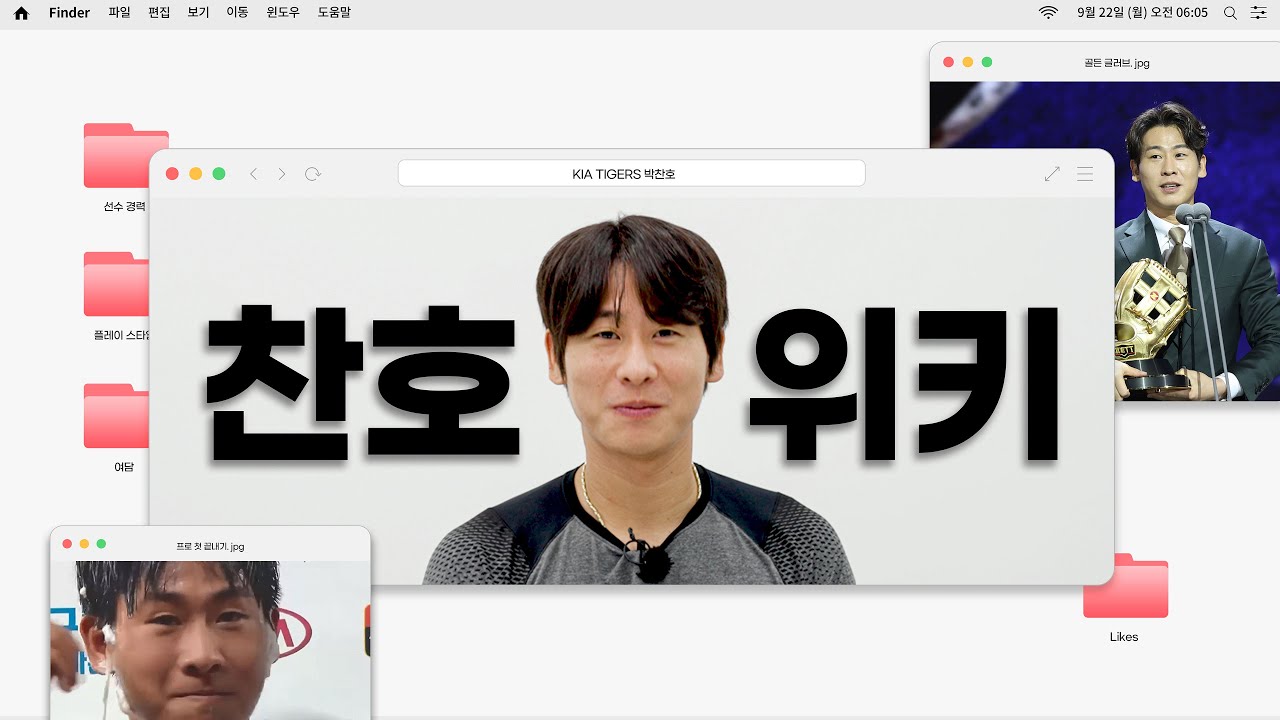Click the date and time in the menu bar
1280x720 pixels.
[1142, 13]
